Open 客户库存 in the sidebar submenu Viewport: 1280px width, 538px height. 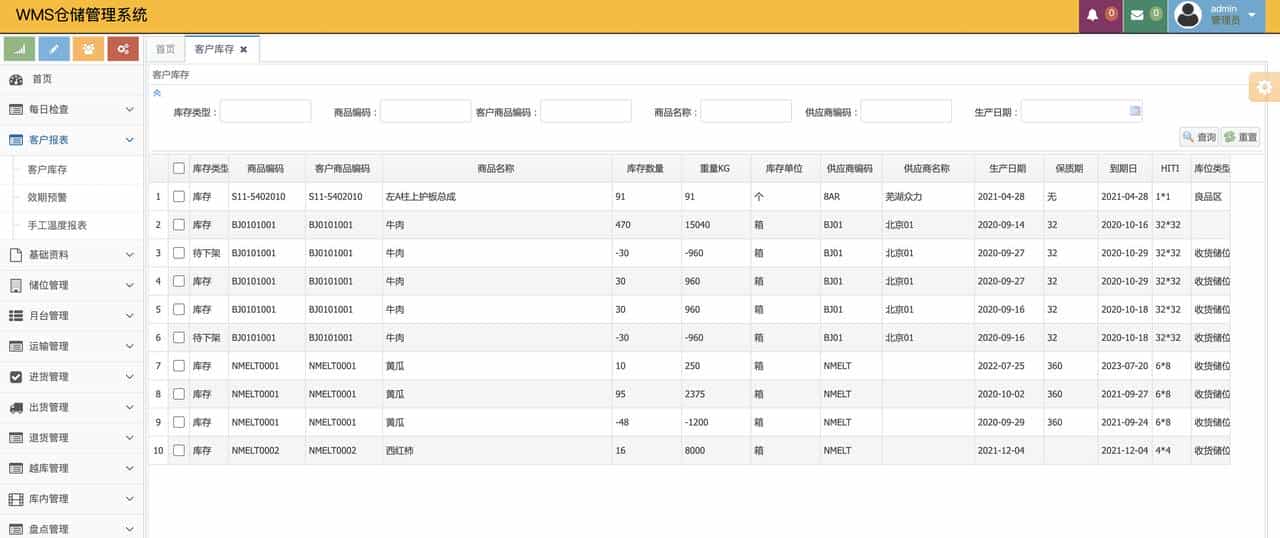point(48,170)
